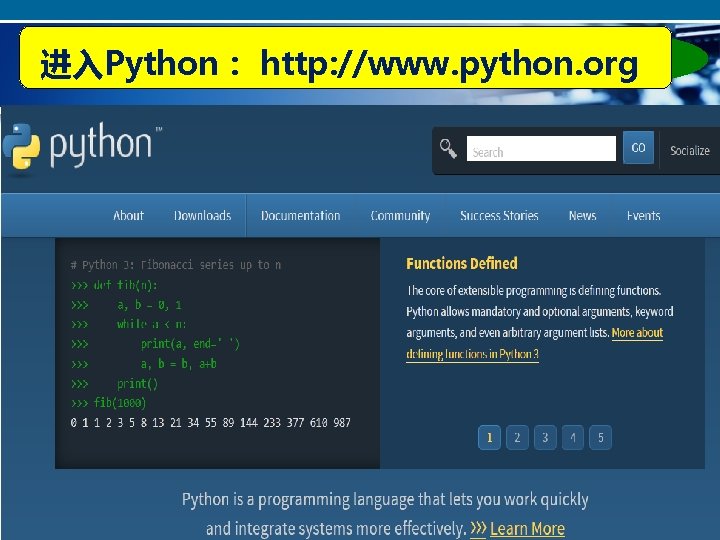The height and width of the screenshot is (540, 720).
Task: Open the Downloads menu
Action: 202,215
